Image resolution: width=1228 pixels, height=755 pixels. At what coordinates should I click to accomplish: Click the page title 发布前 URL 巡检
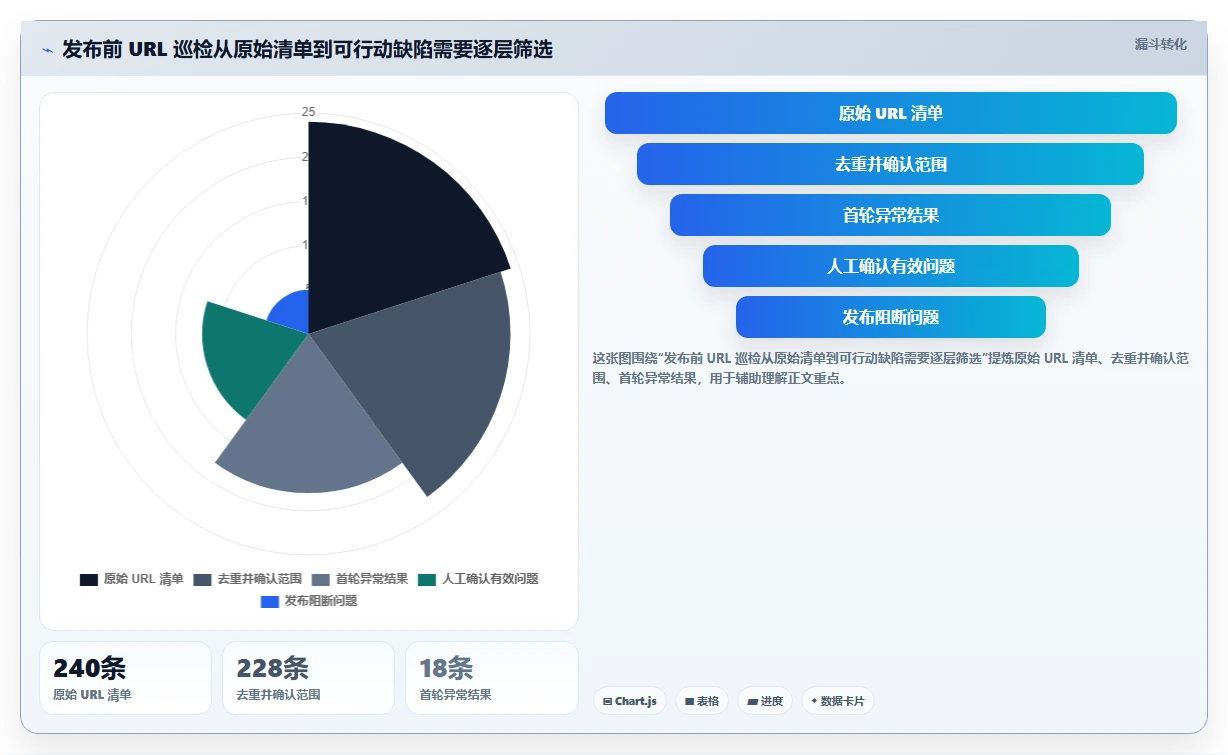click(307, 49)
